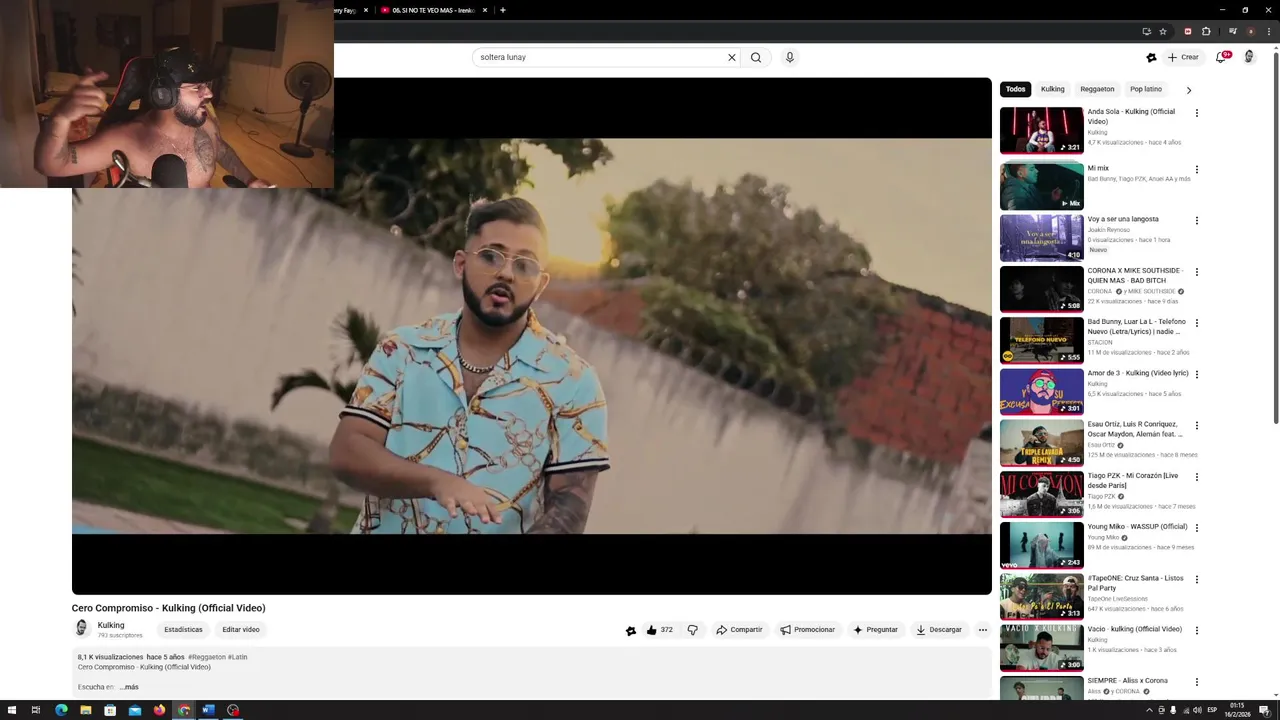Open the browser Extensions puzzle icon

(x=1207, y=31)
